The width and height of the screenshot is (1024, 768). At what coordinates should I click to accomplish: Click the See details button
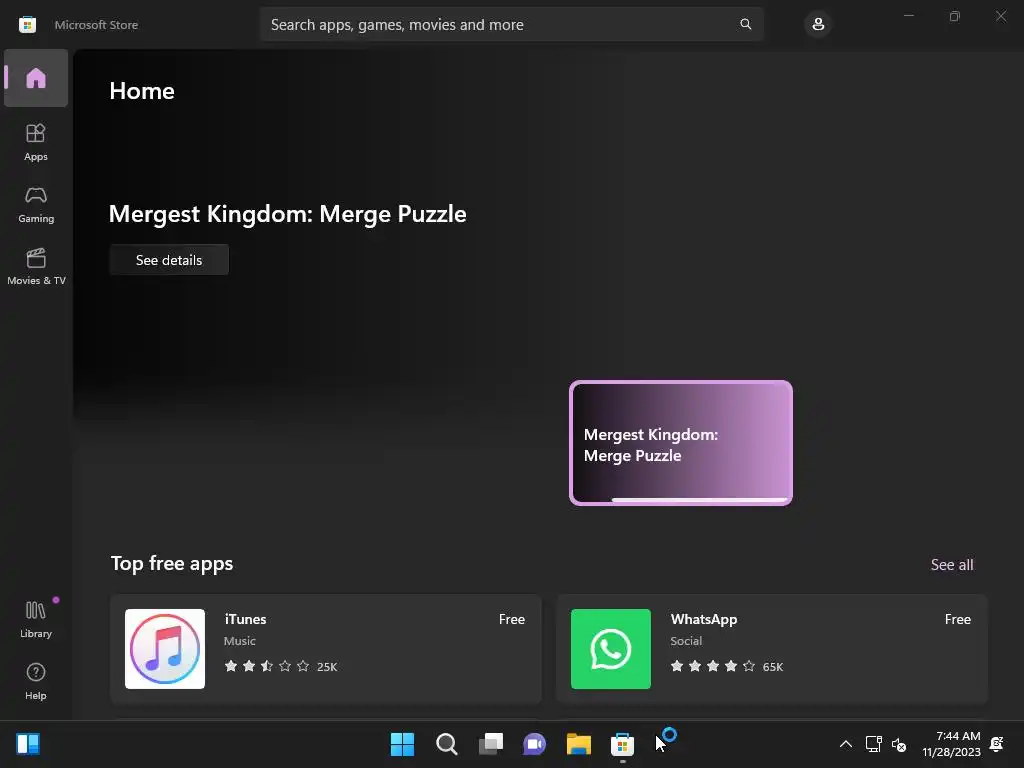point(169,260)
